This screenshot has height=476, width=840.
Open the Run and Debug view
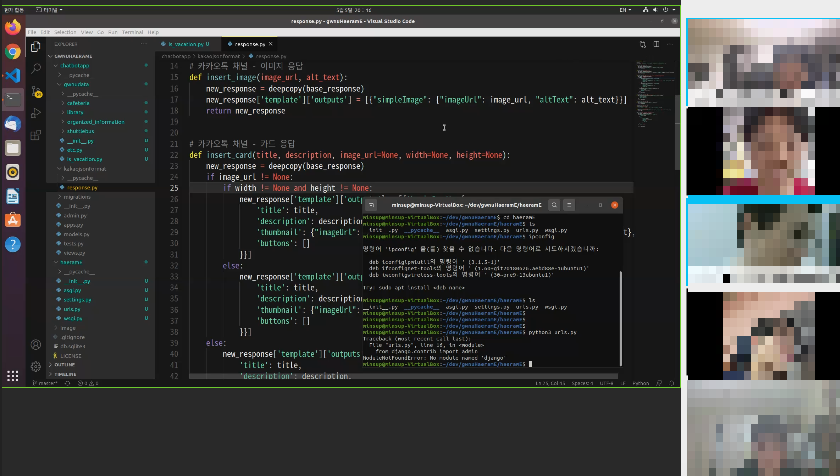[x=36, y=115]
